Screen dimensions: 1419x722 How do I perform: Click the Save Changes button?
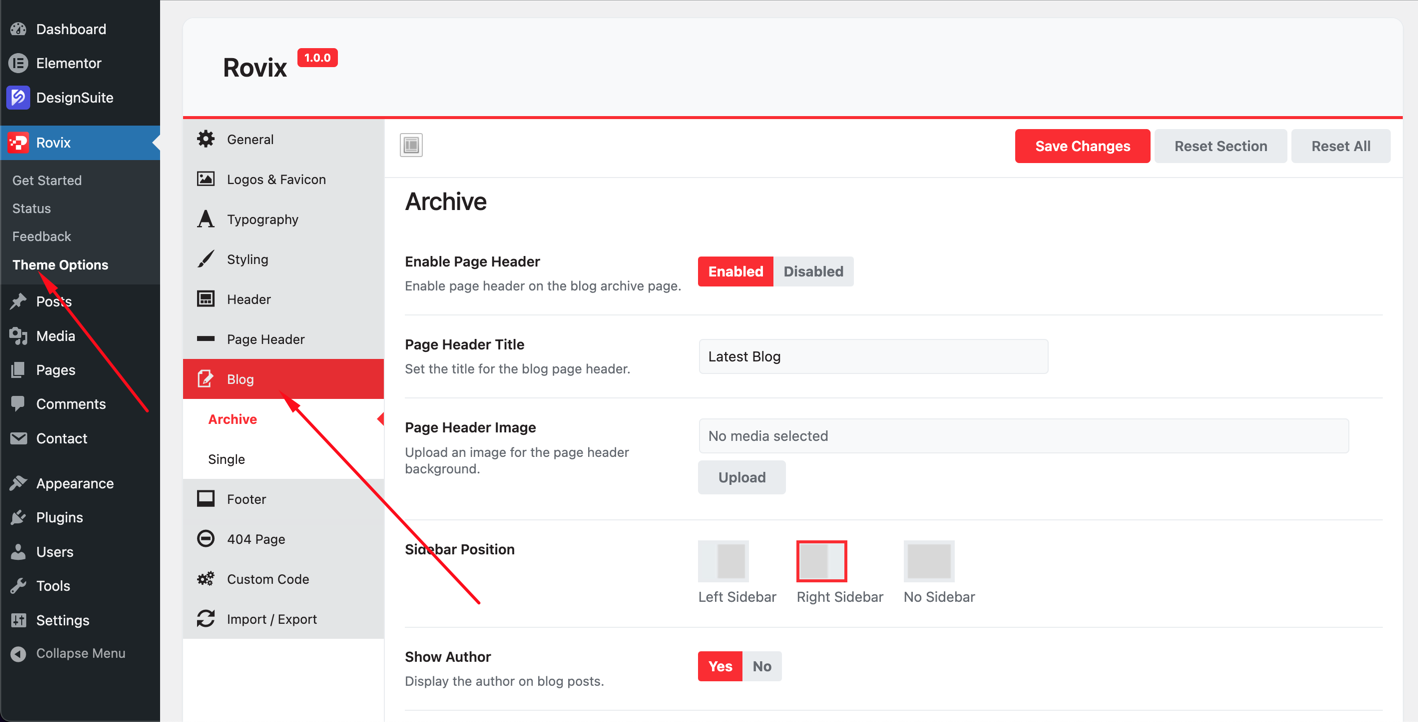tap(1083, 146)
